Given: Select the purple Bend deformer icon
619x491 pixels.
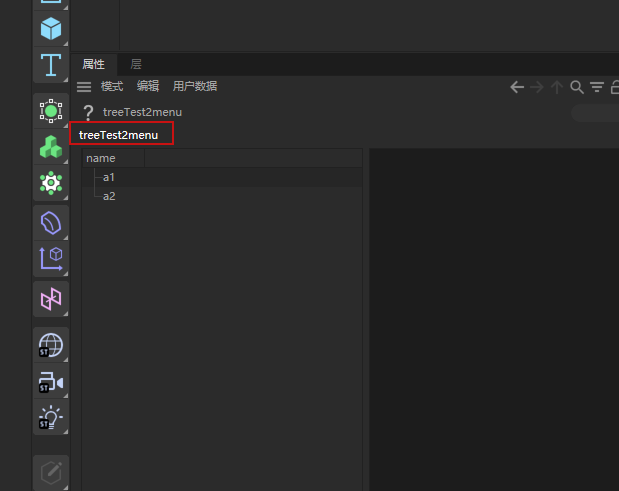Looking at the screenshot, I should [51, 222].
